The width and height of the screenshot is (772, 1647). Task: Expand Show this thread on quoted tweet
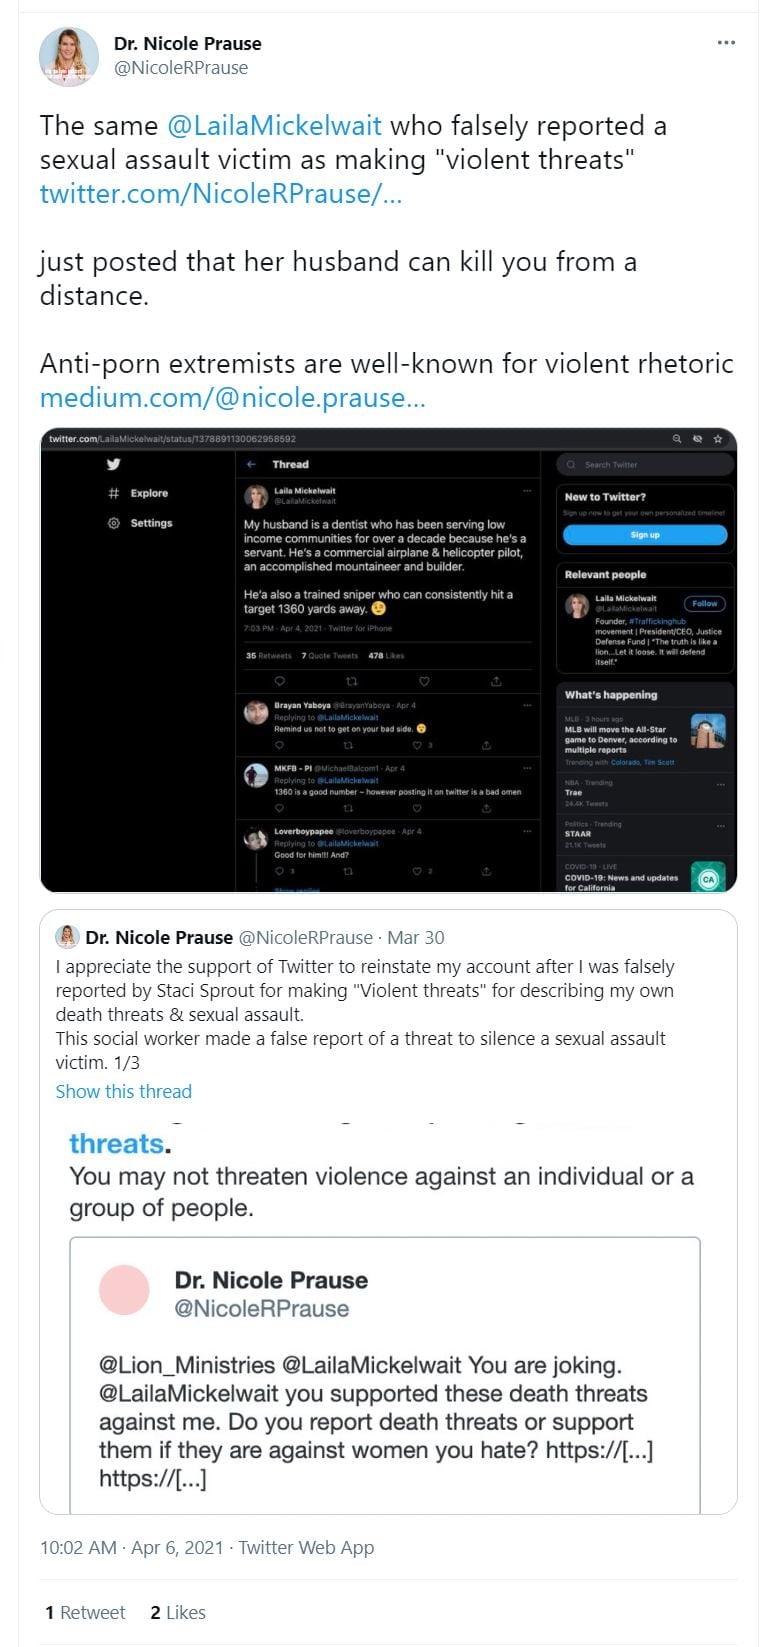coord(123,1091)
